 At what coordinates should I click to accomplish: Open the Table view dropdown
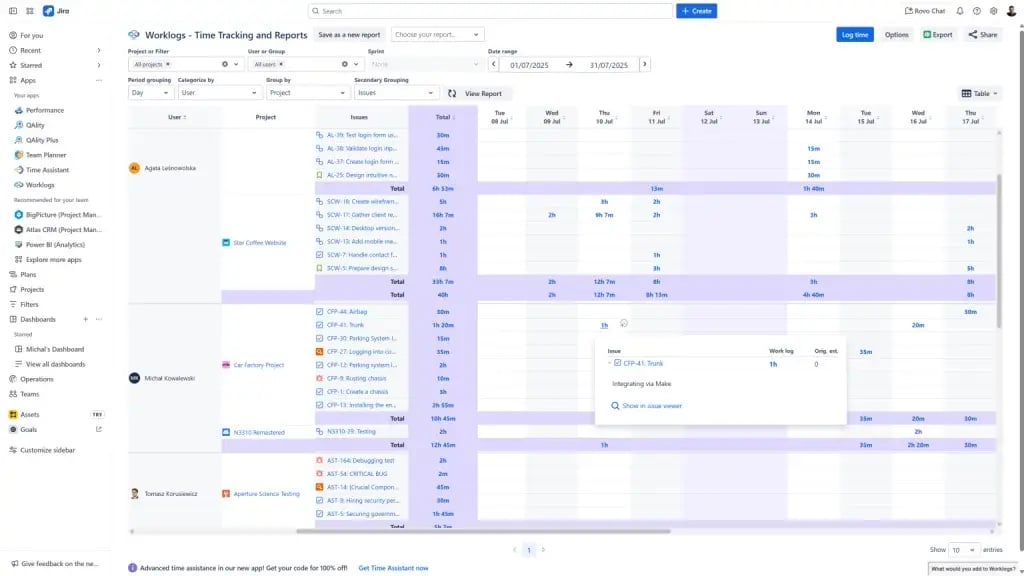pos(977,93)
